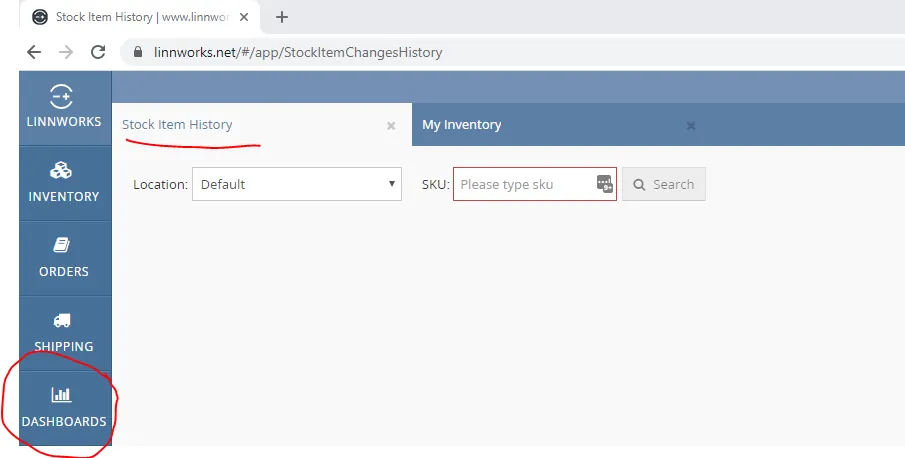The width and height of the screenshot is (905, 458).
Task: Open a new browser tab with the plus icon
Action: [282, 17]
